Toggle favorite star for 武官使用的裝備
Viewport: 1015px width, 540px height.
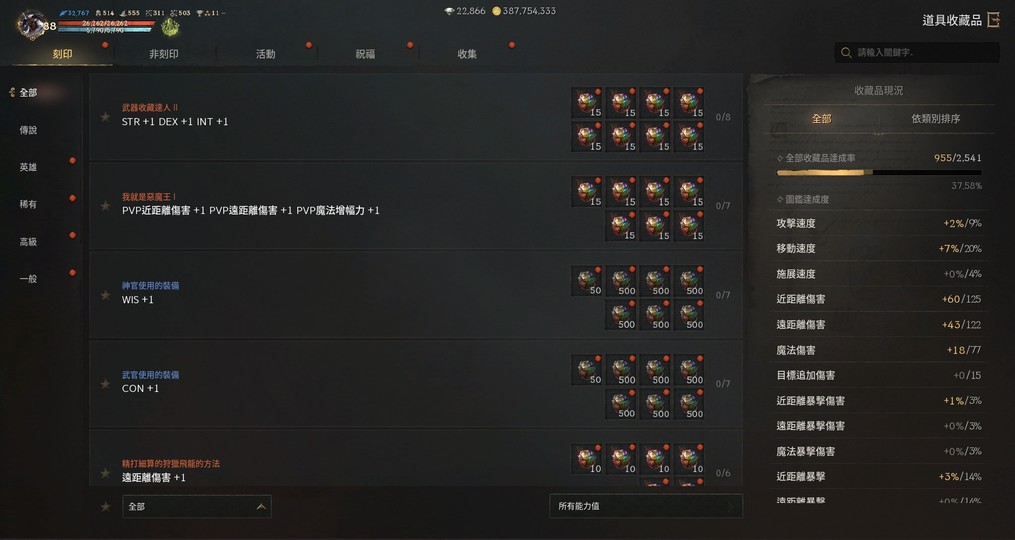click(x=105, y=384)
